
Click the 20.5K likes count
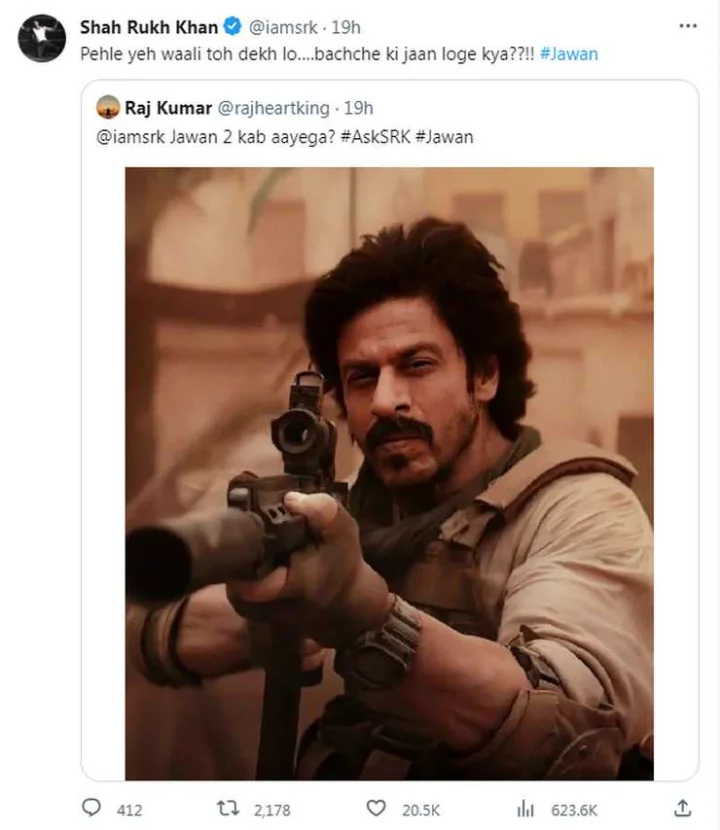point(421,810)
